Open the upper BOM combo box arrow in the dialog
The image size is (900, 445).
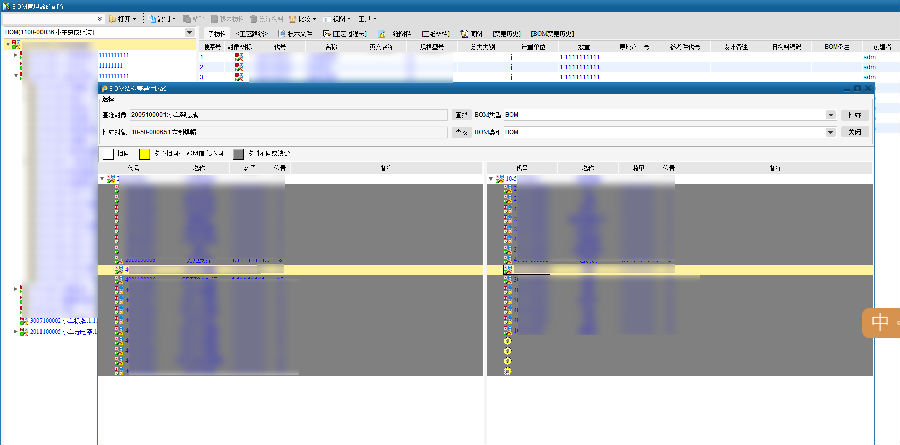click(831, 115)
